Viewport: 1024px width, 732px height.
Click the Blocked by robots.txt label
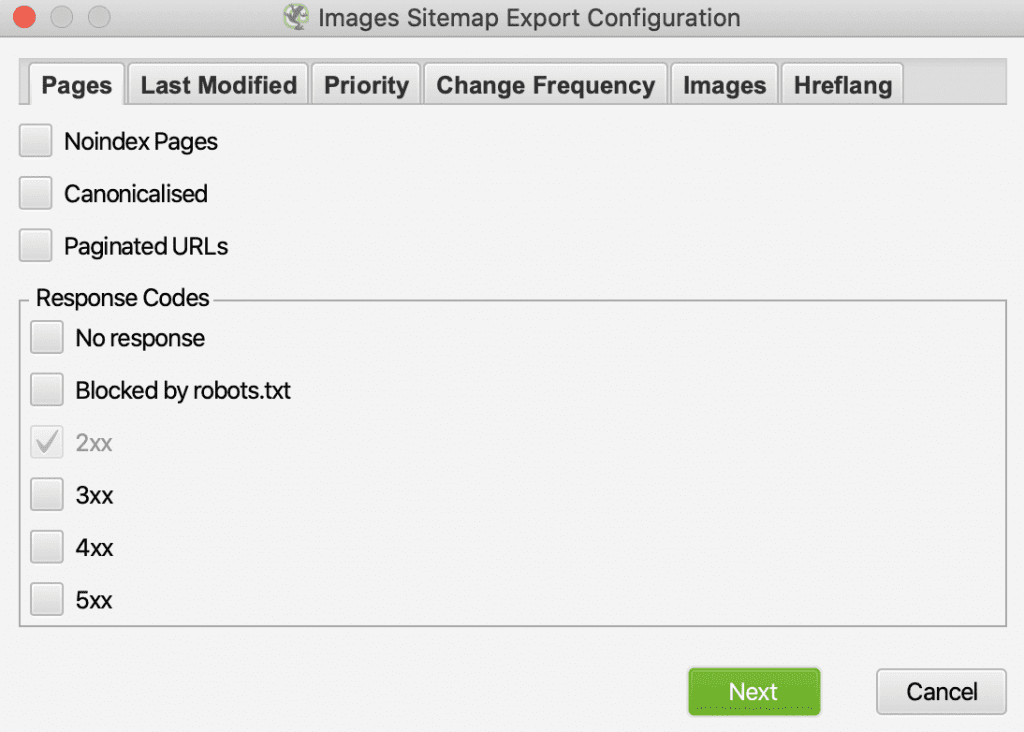coord(183,390)
